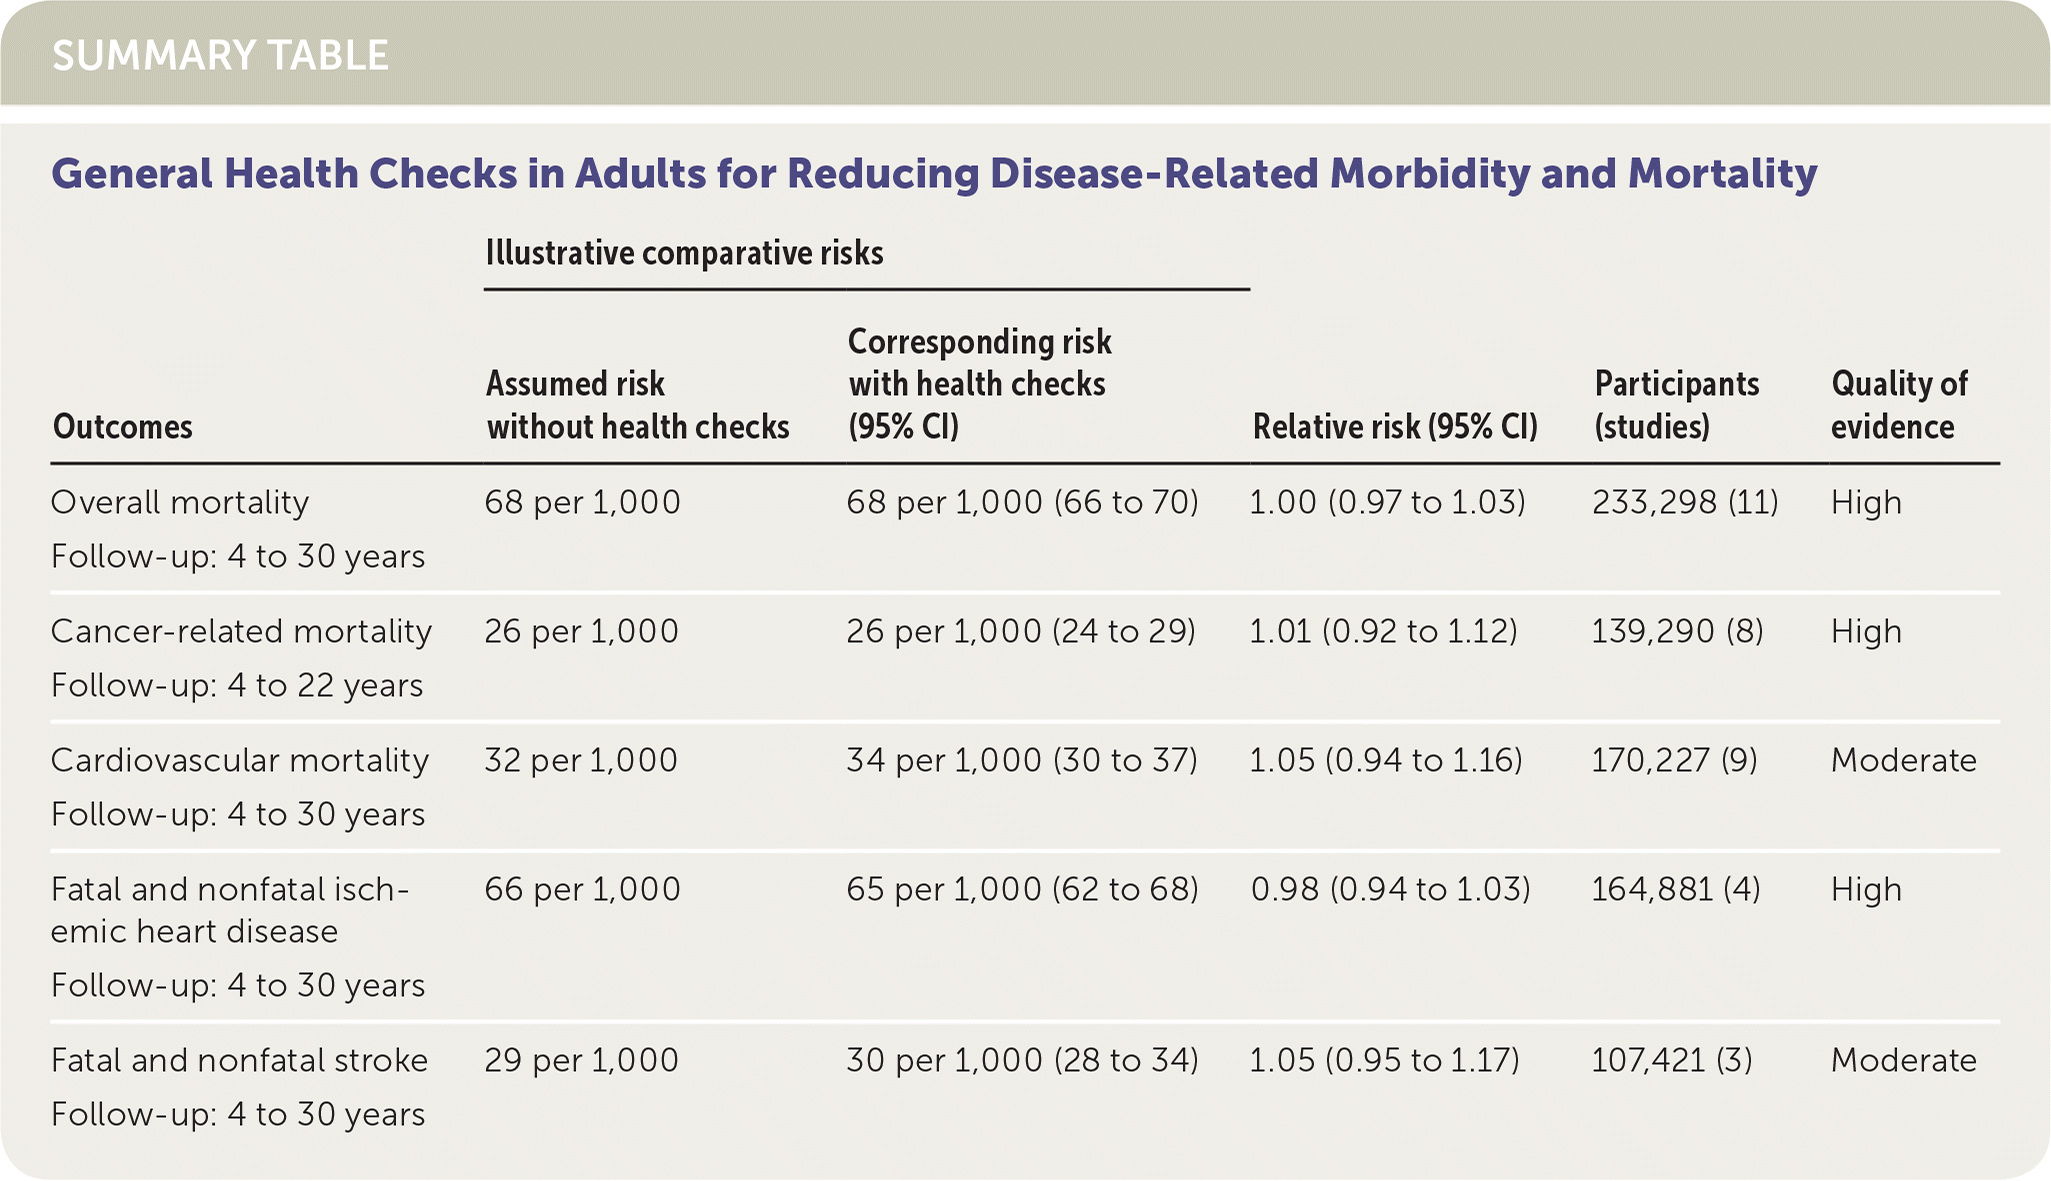Screen dimensions: 2051x1181
Task: Select the 233,298 (11) participants cell
Action: click(x=1685, y=502)
